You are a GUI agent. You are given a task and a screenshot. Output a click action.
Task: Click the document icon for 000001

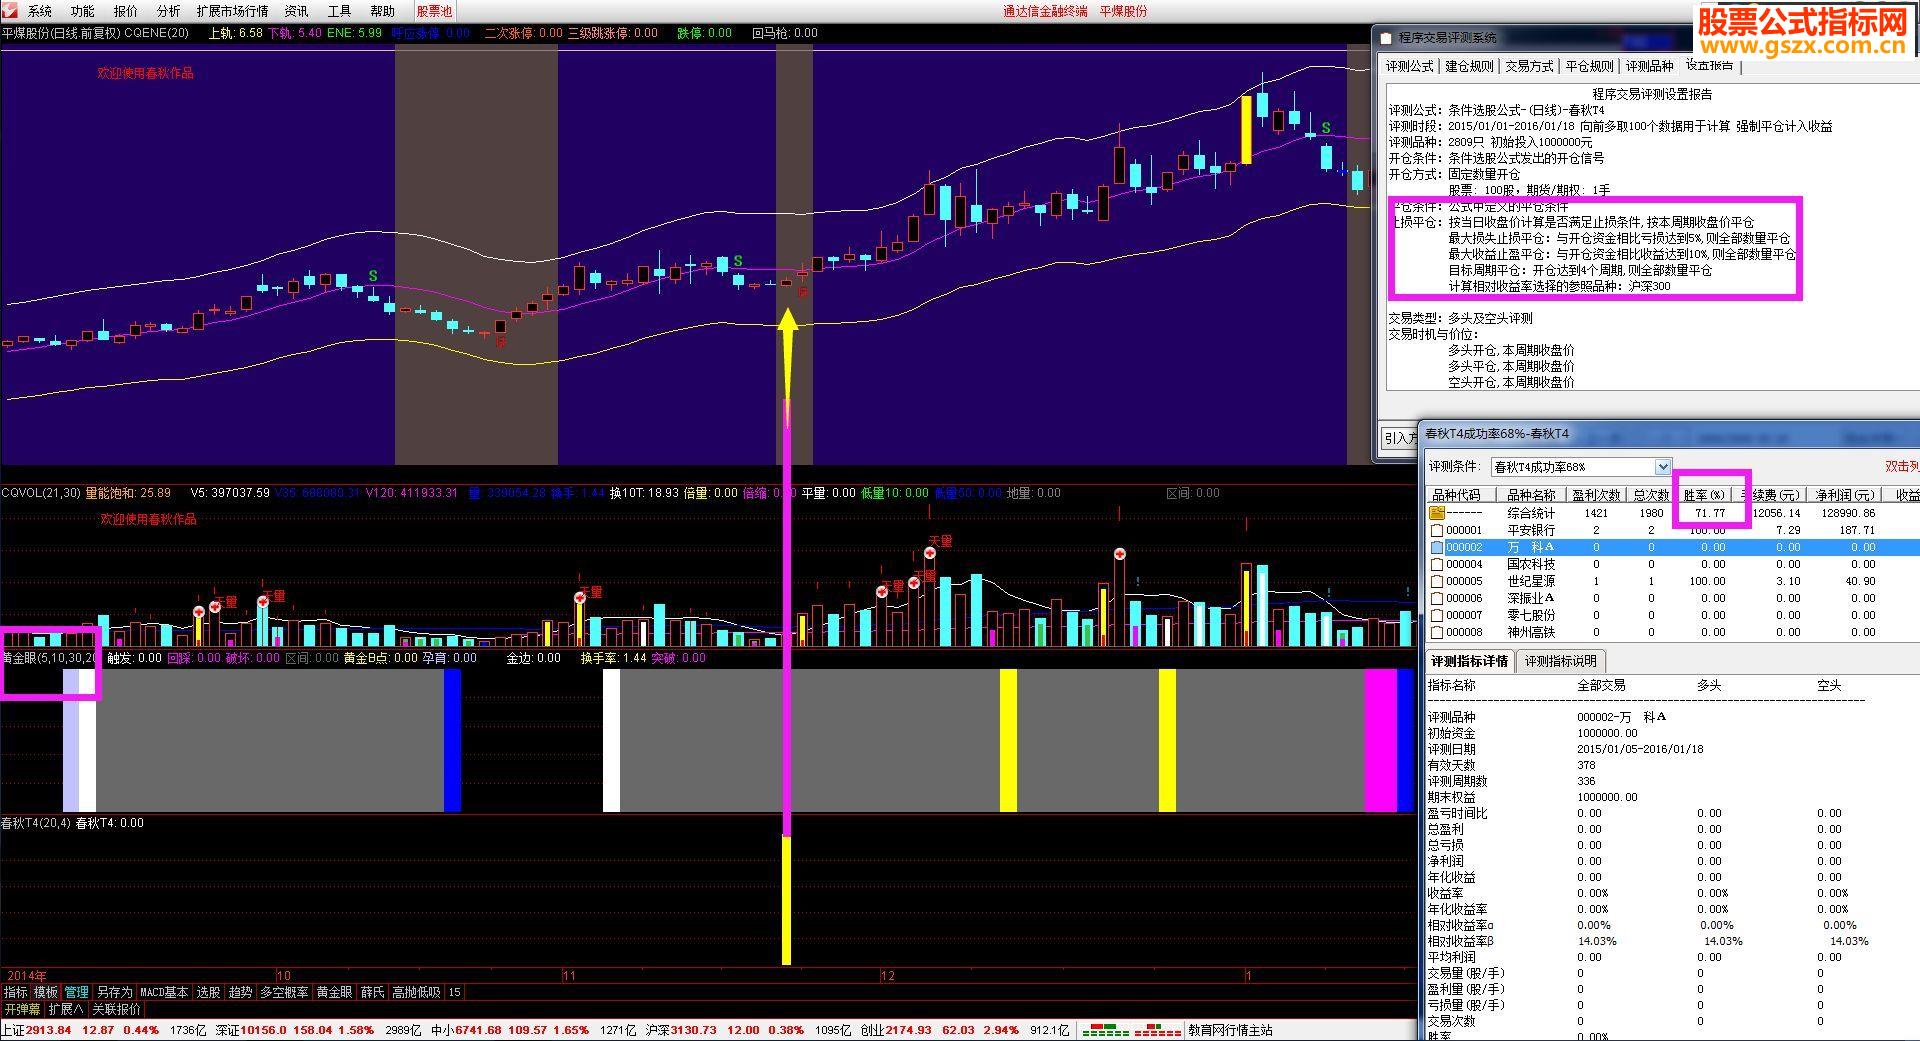coord(1437,530)
